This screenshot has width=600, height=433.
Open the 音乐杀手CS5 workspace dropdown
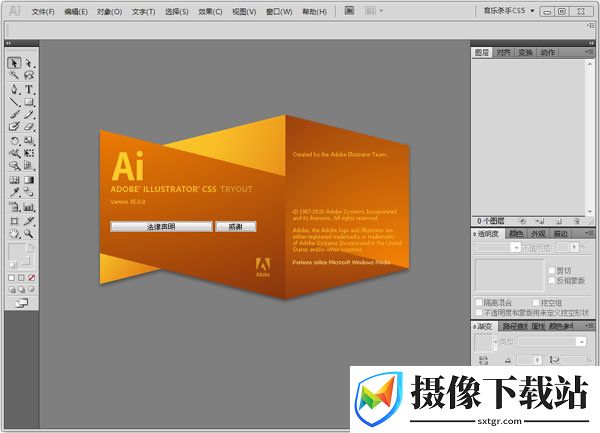coord(509,11)
